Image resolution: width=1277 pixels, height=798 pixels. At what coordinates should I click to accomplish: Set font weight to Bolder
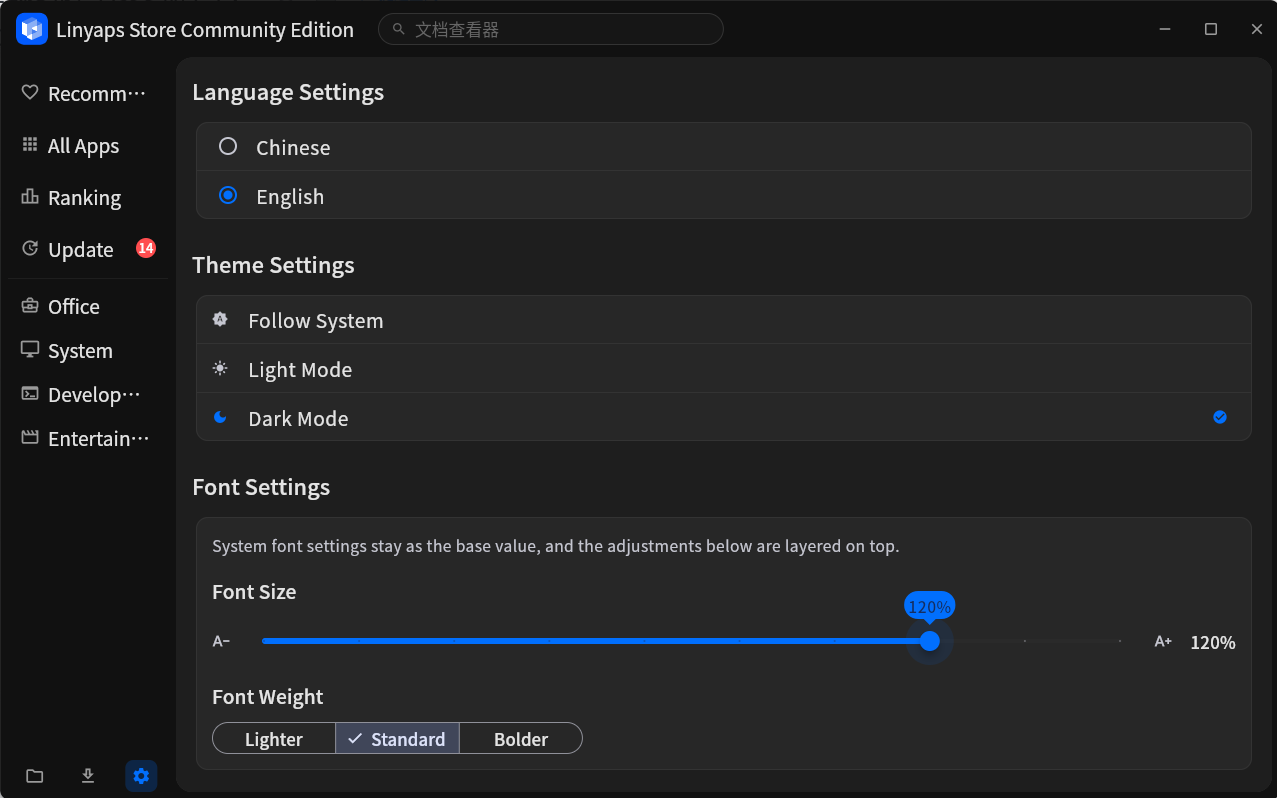521,739
